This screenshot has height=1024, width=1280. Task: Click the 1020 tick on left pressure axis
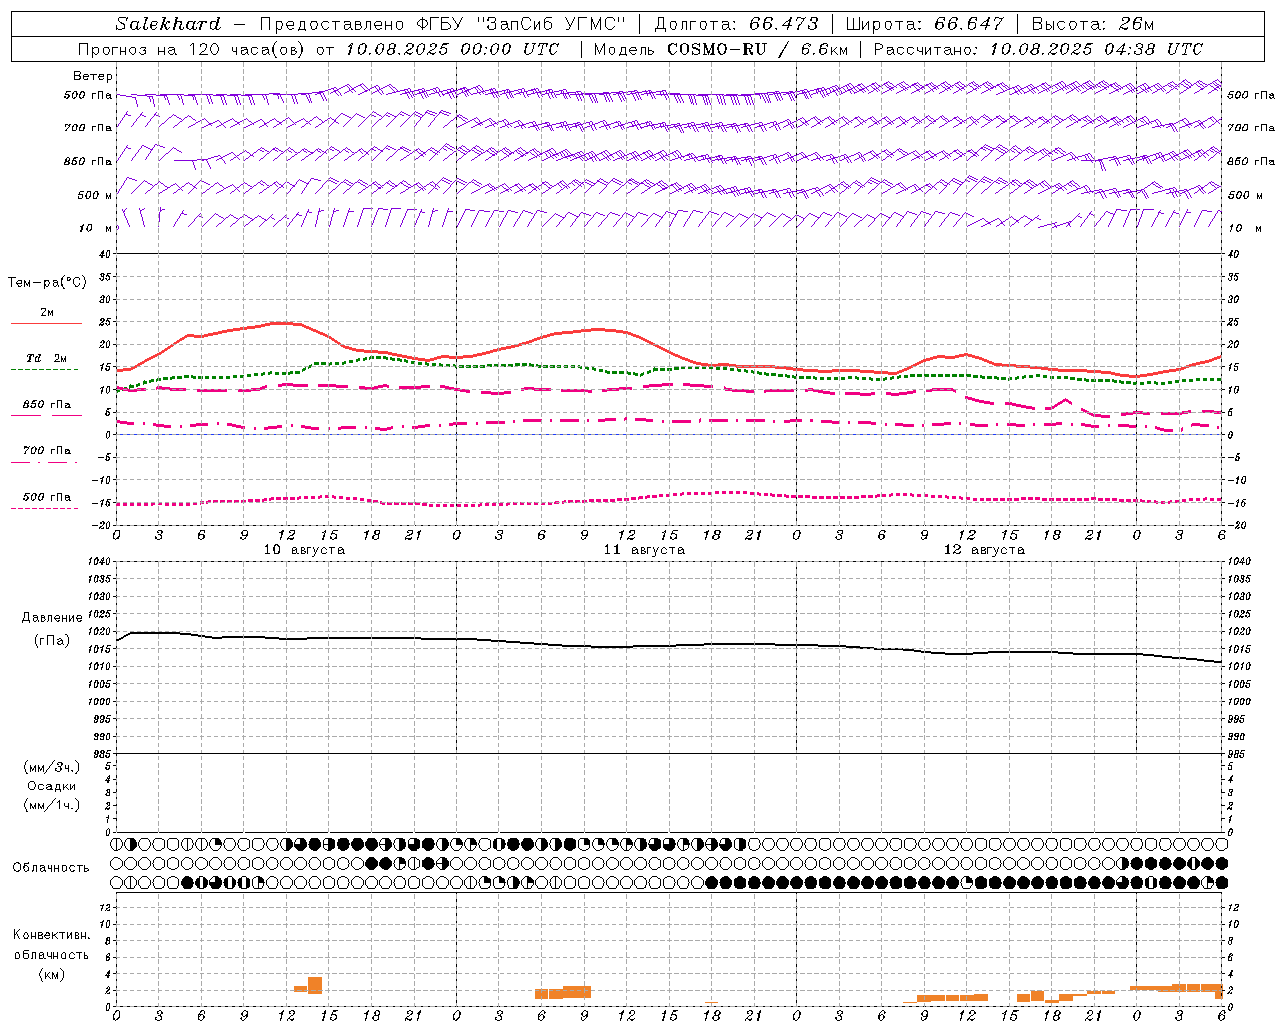click(x=98, y=631)
